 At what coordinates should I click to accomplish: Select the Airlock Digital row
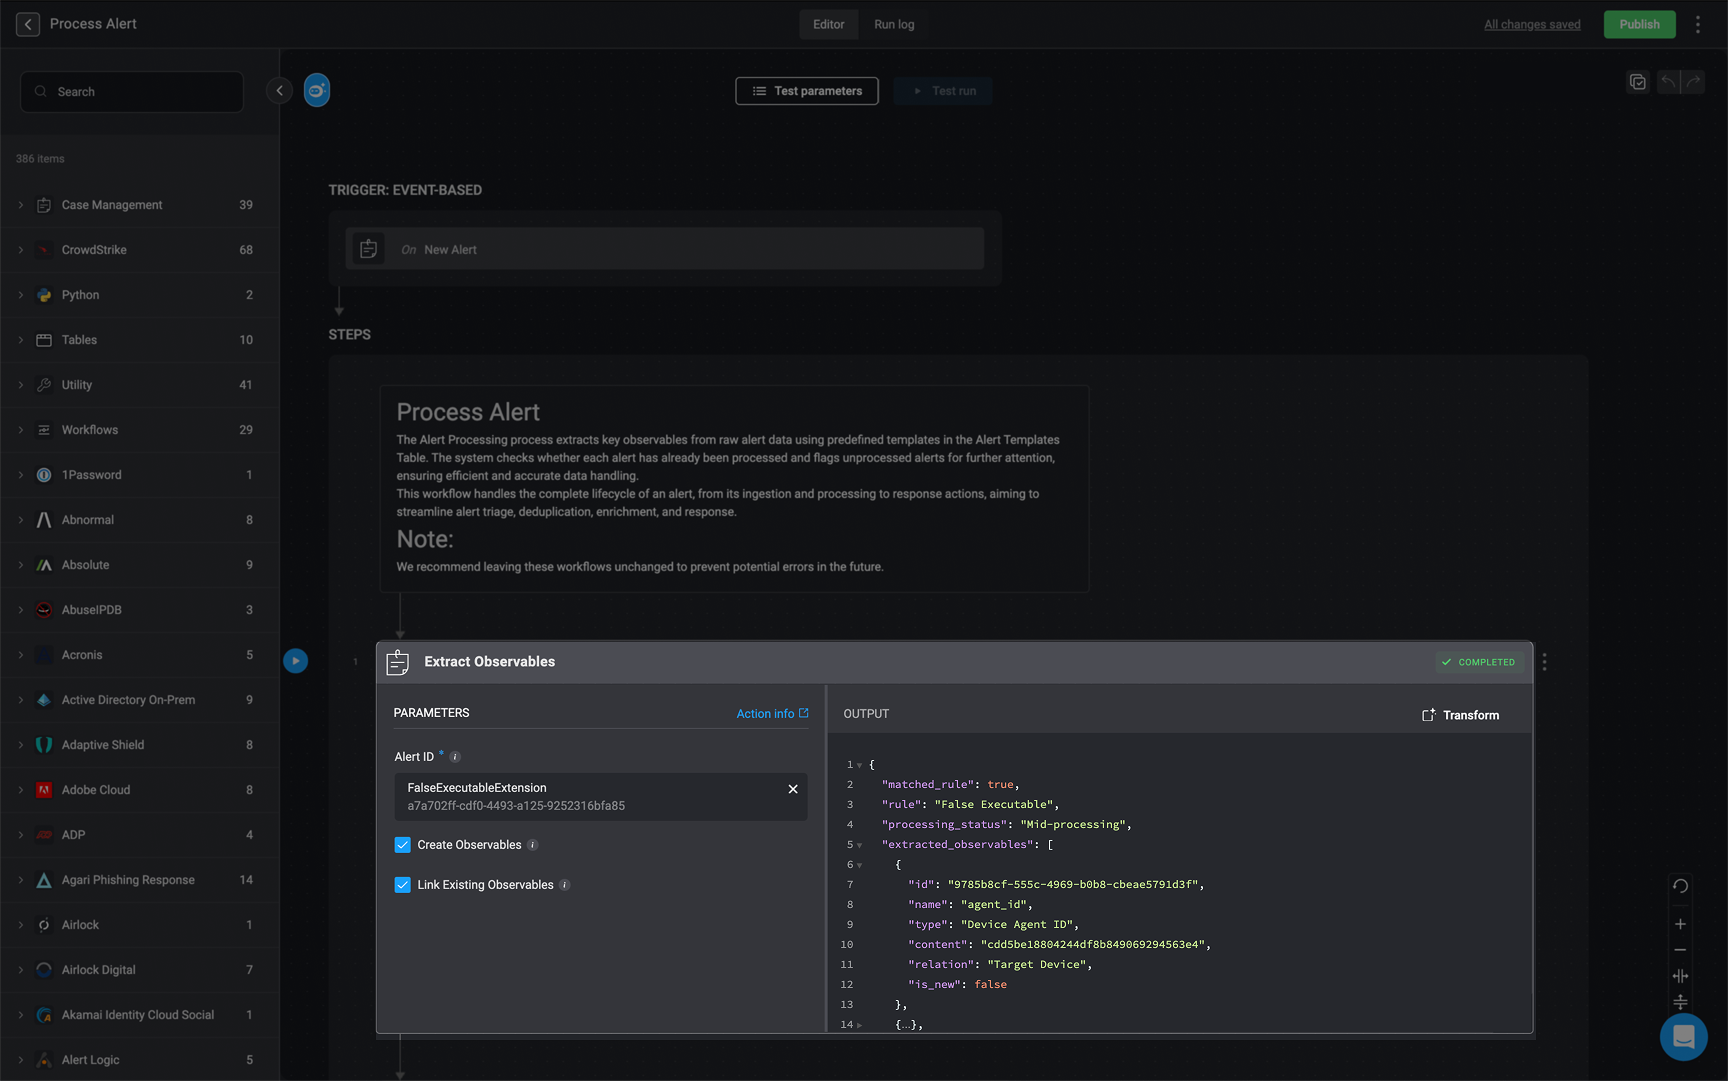pos(140,970)
